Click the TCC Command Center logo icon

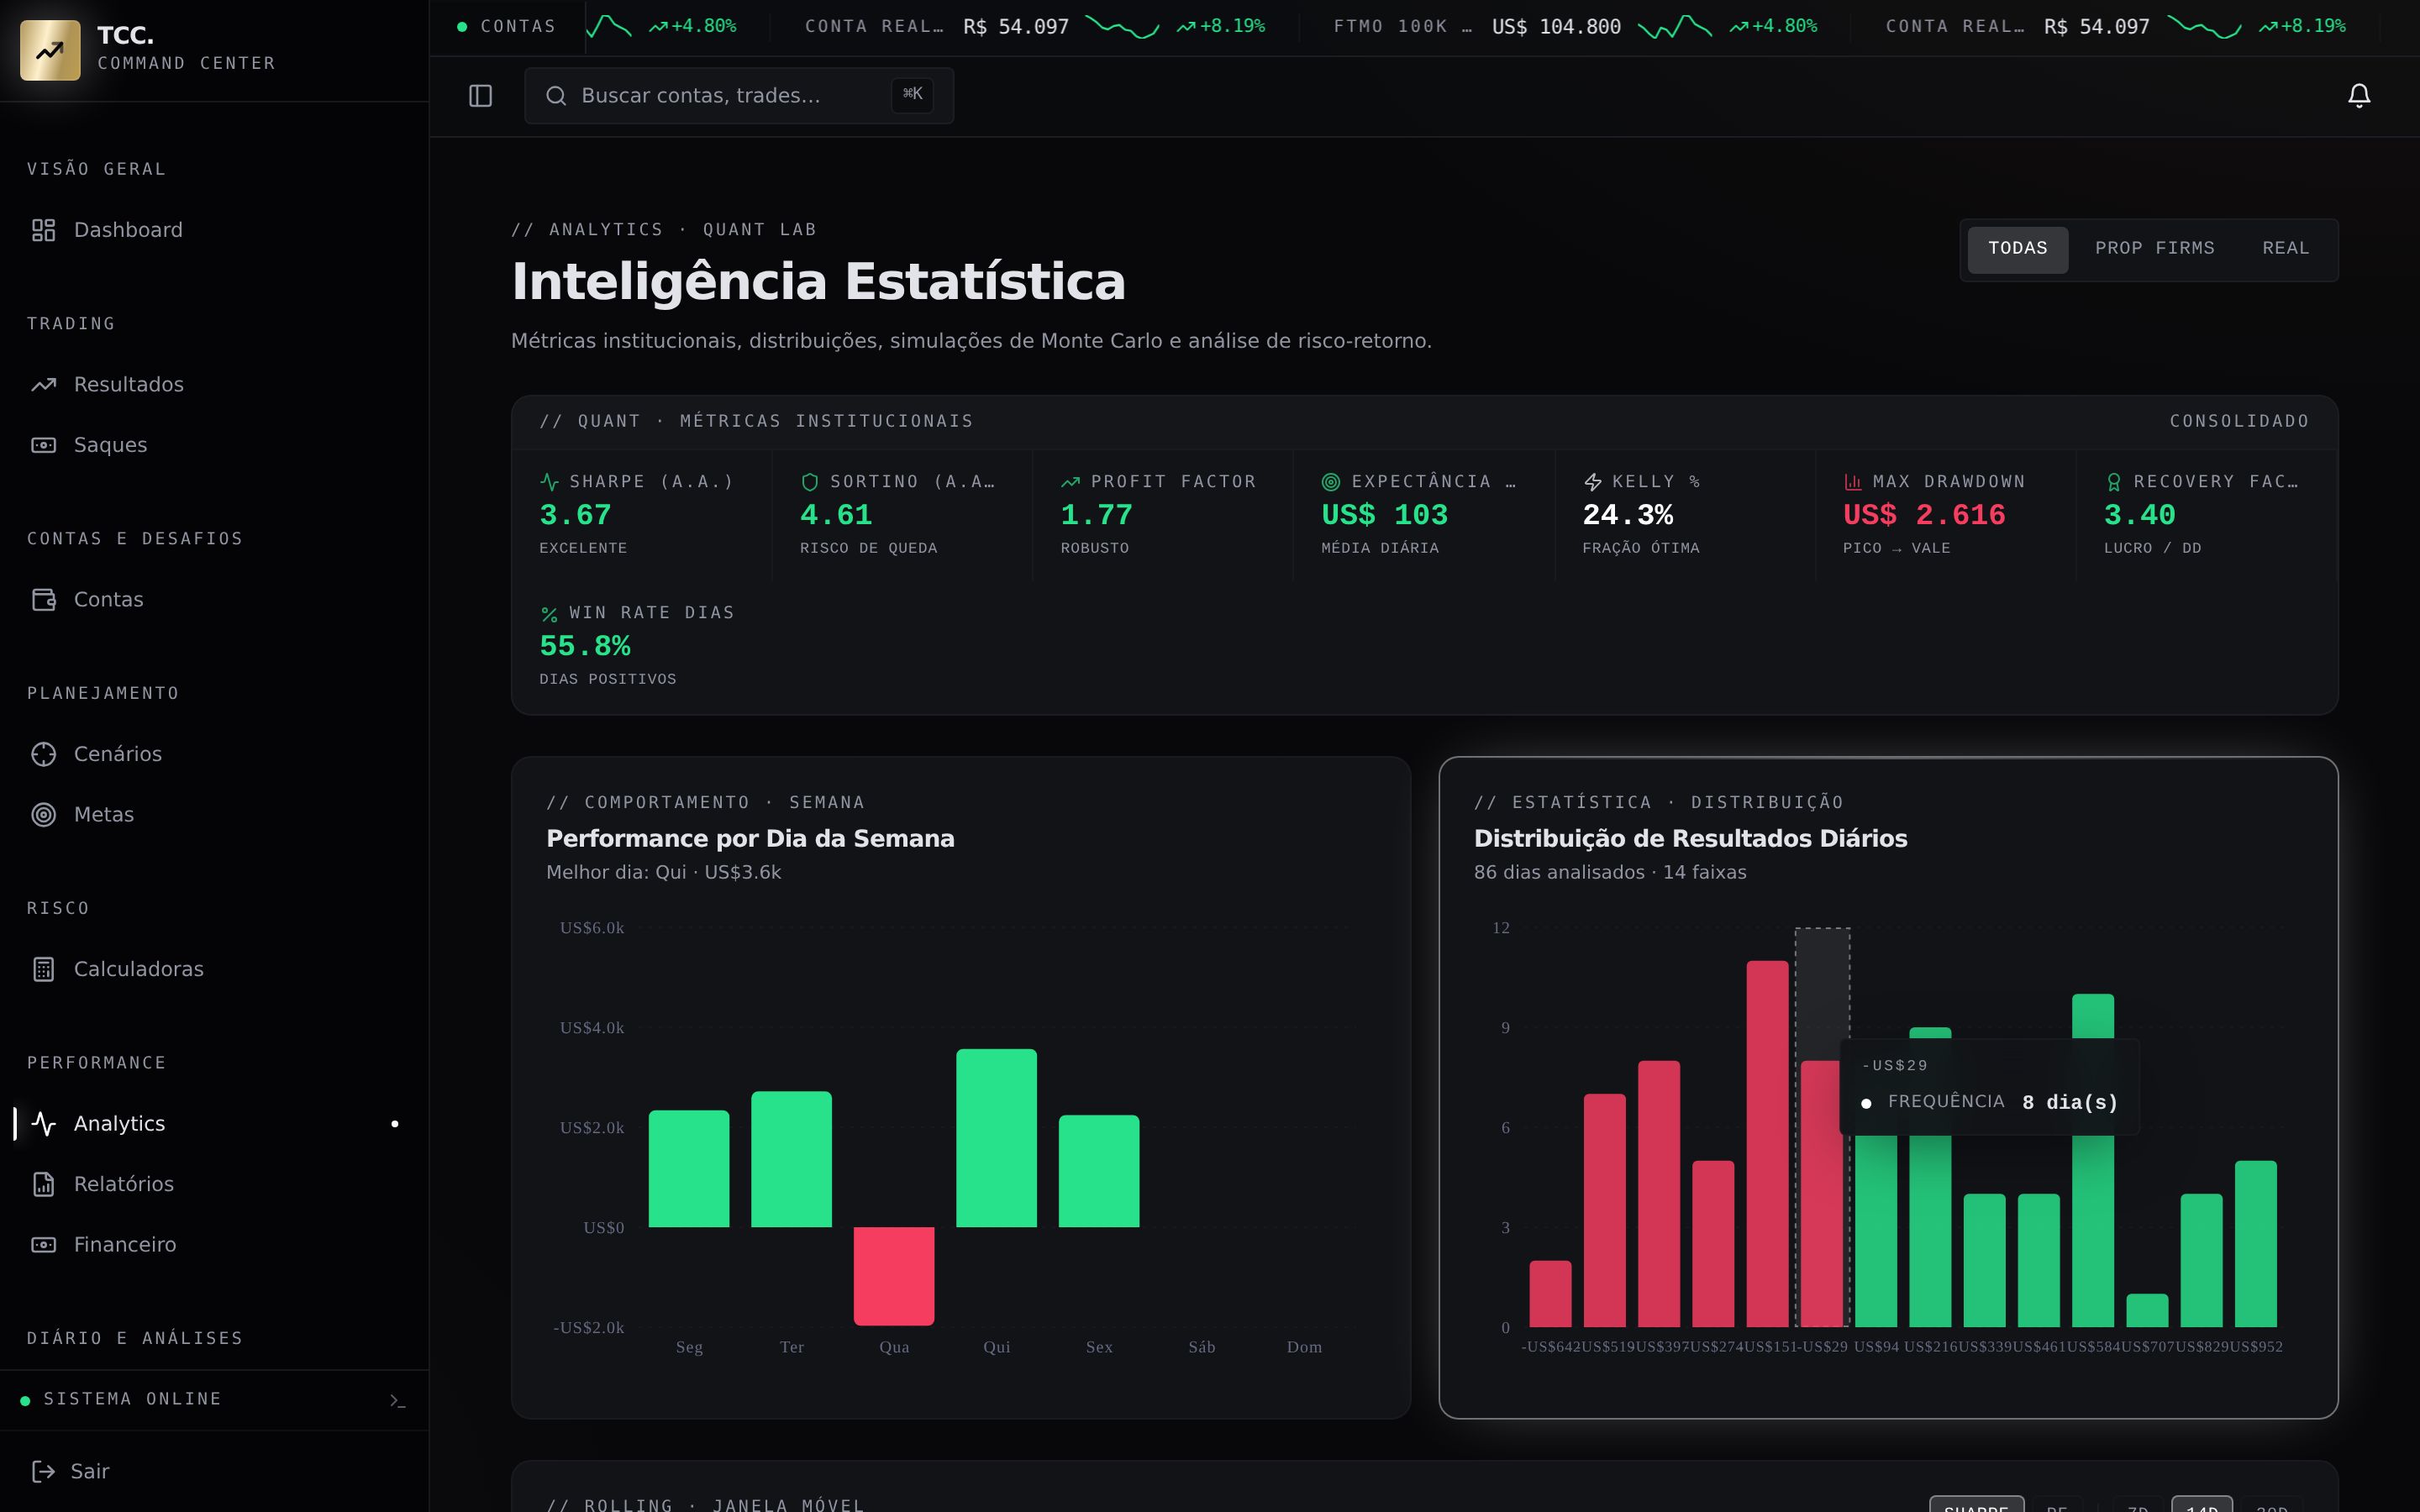tap(50, 50)
